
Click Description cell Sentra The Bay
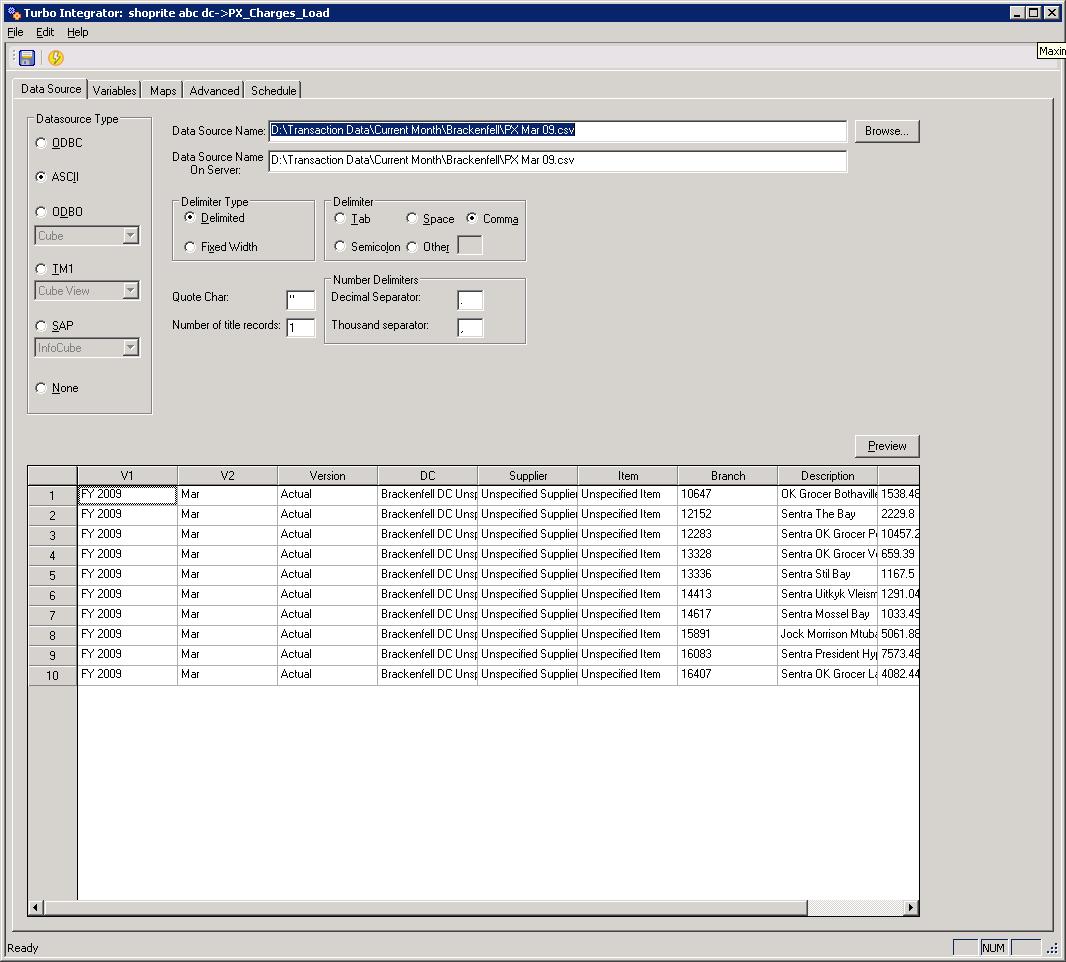827,514
